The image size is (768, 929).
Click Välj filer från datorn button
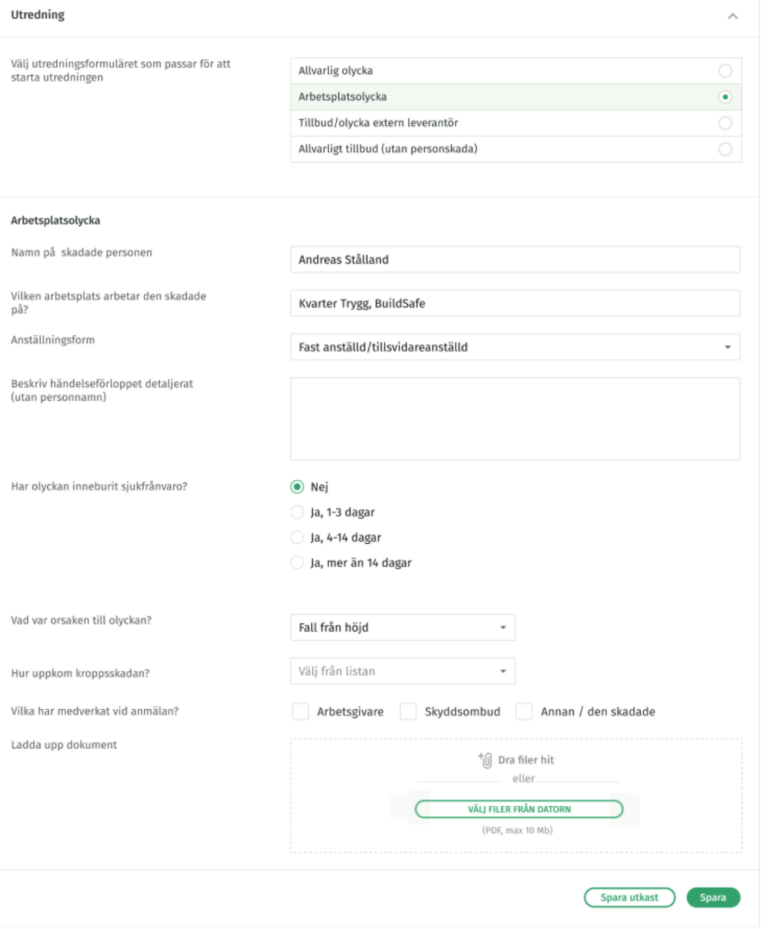[x=519, y=809]
